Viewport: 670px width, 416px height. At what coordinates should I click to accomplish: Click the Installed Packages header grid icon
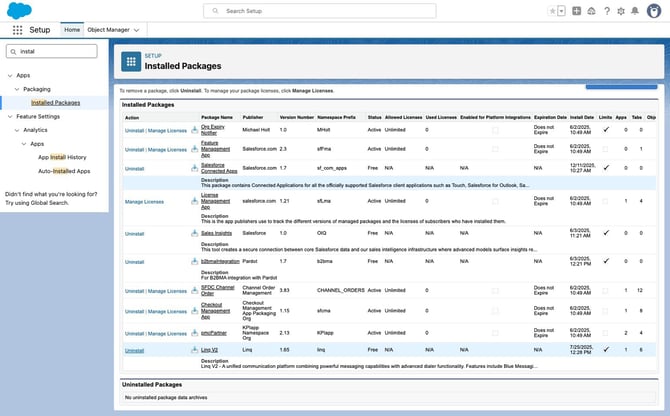[131, 62]
